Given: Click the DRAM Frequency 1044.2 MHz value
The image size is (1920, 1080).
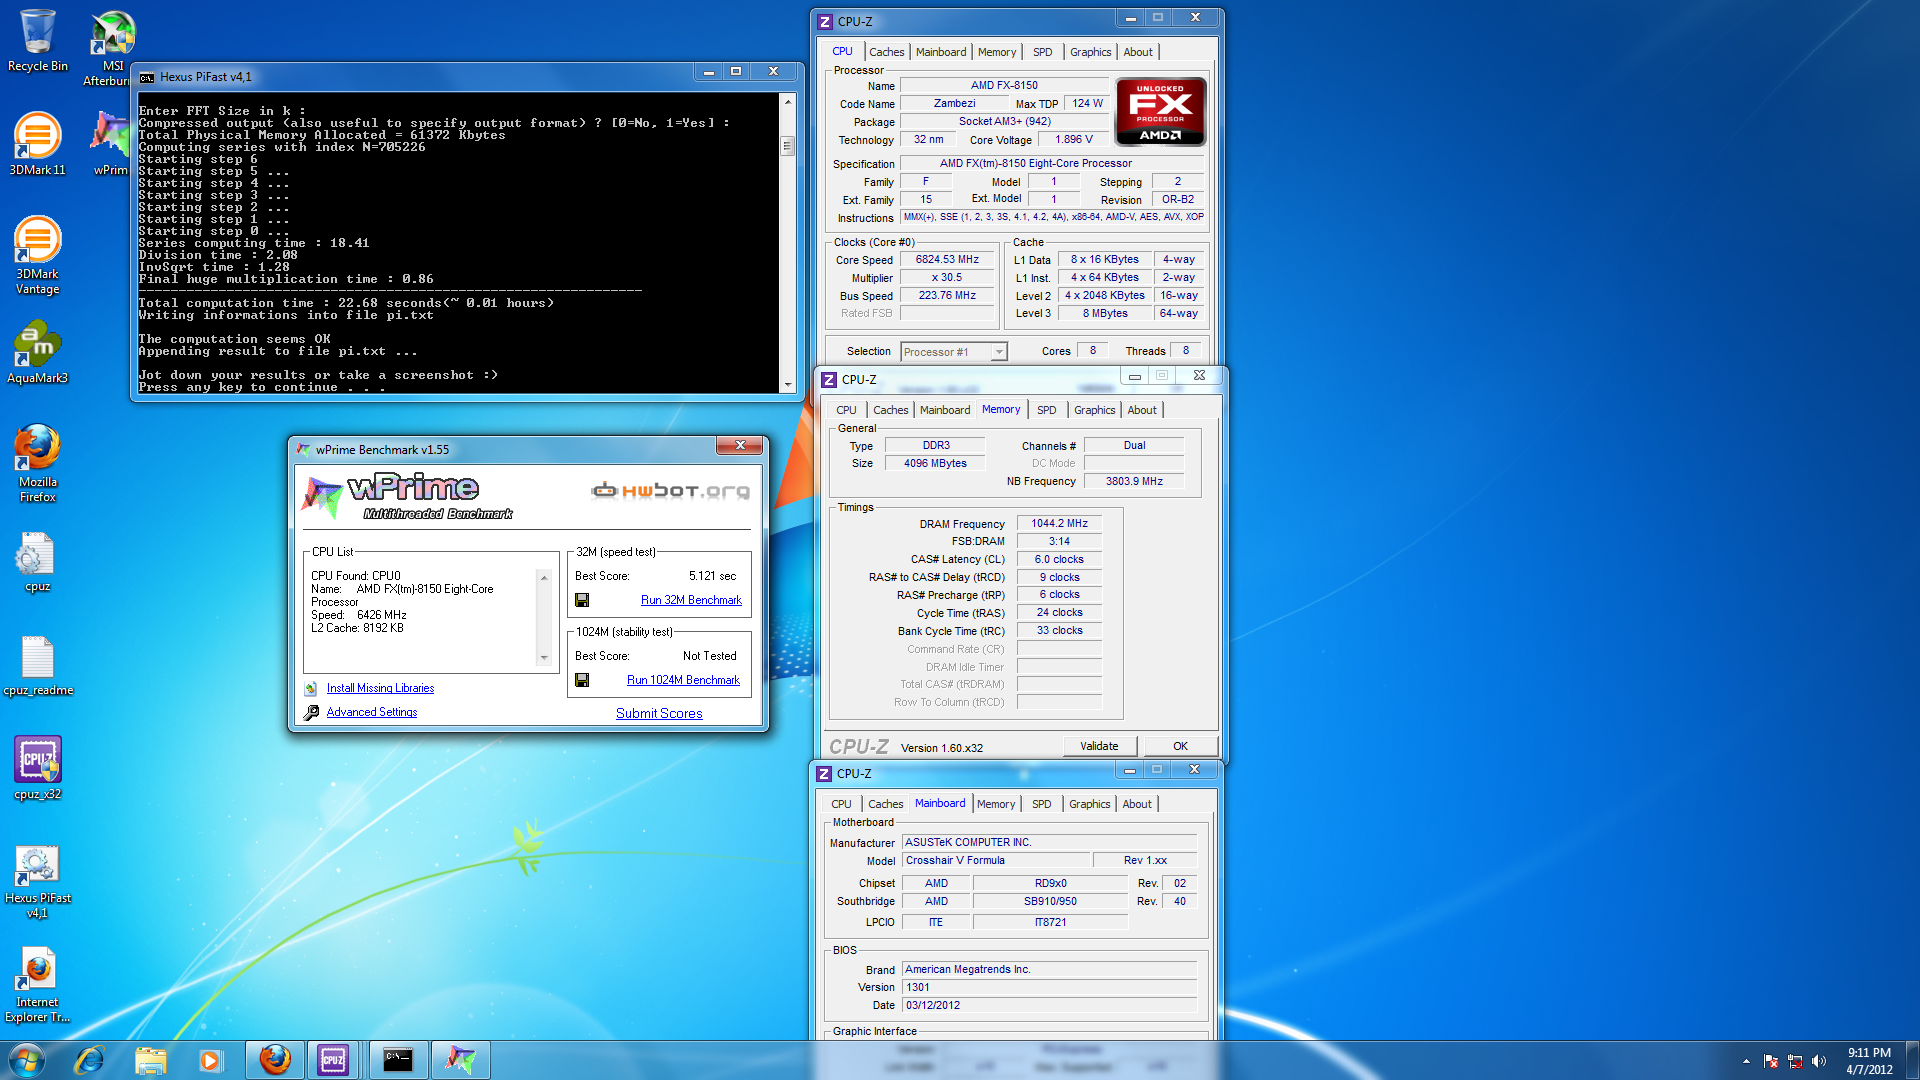Looking at the screenshot, I should (1059, 524).
